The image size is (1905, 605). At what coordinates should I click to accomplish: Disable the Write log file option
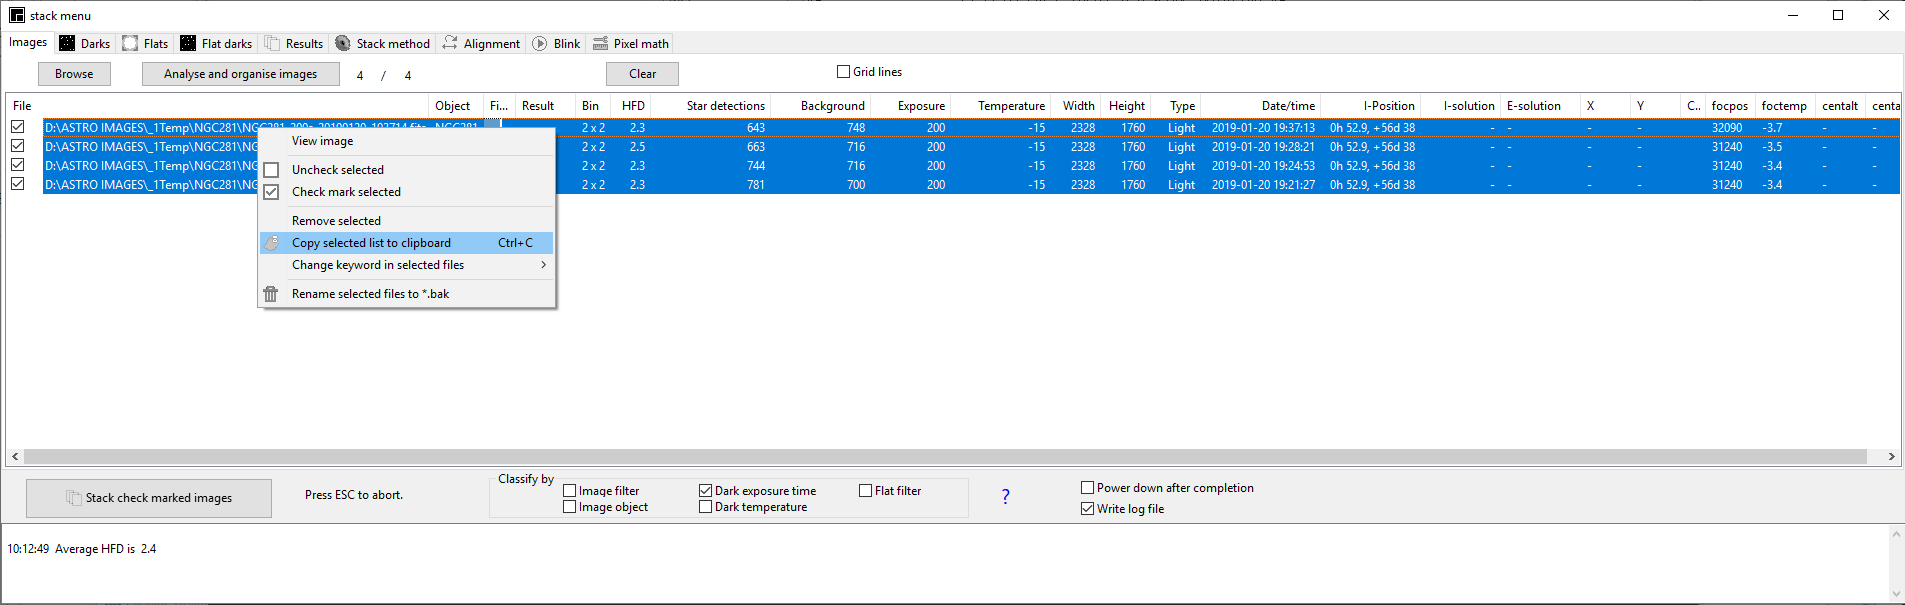[x=1088, y=509]
